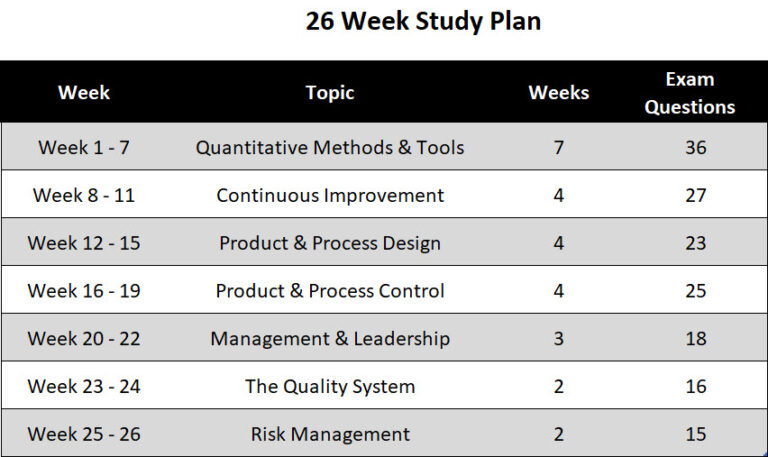Select 'The Quality System' topic cell
The height and width of the screenshot is (457, 768).
[330, 386]
